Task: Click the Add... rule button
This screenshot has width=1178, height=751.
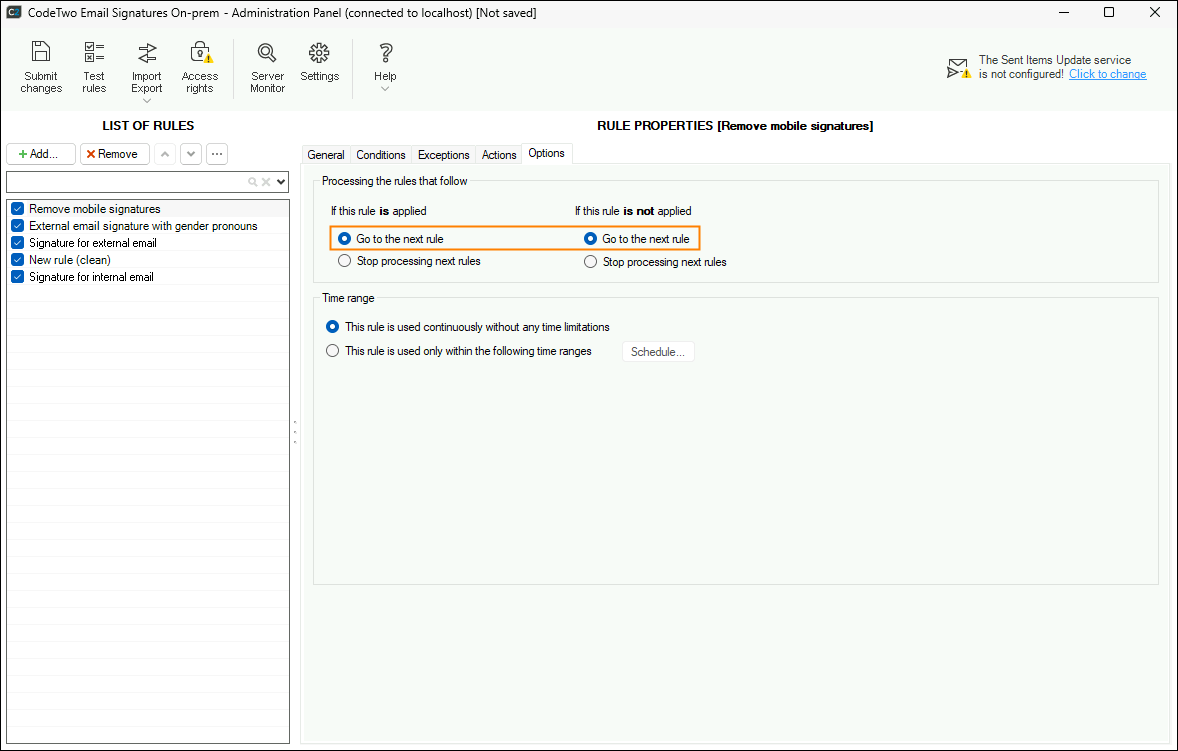Action: [41, 154]
